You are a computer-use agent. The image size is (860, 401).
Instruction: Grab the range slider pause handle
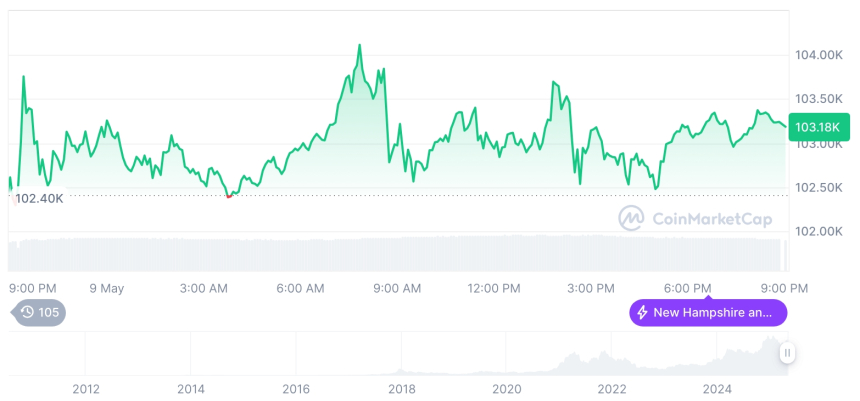click(788, 353)
